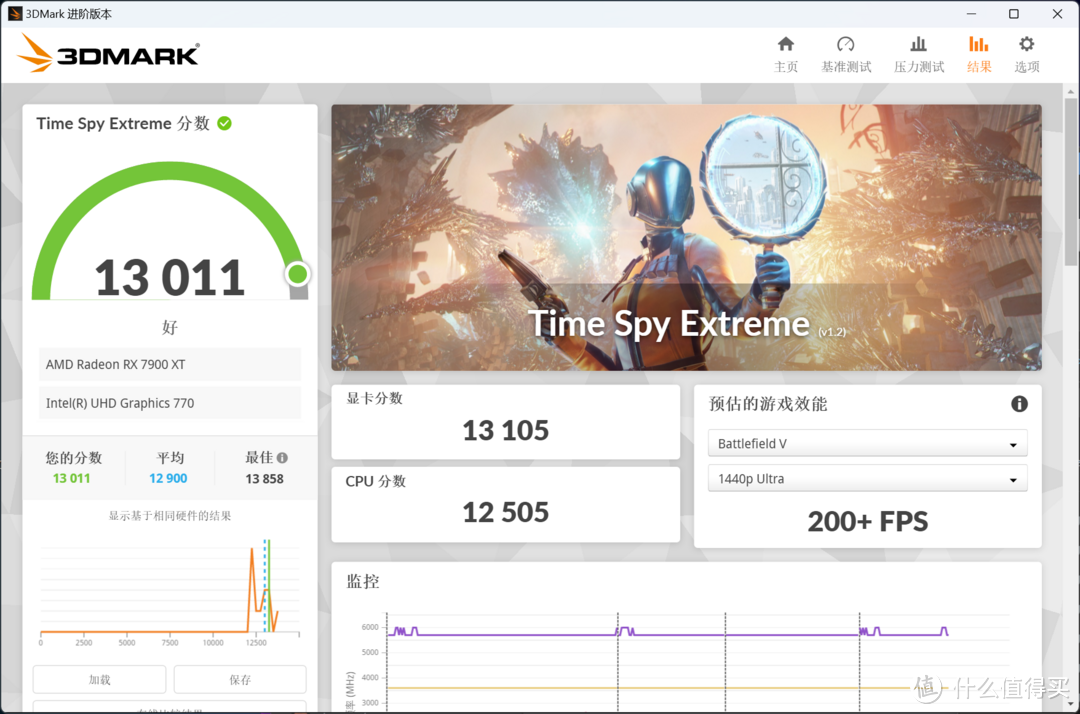Screen dimensions: 1080x714
Task: Expand the 1440p Ultra resolution dropdown
Action: (867, 479)
